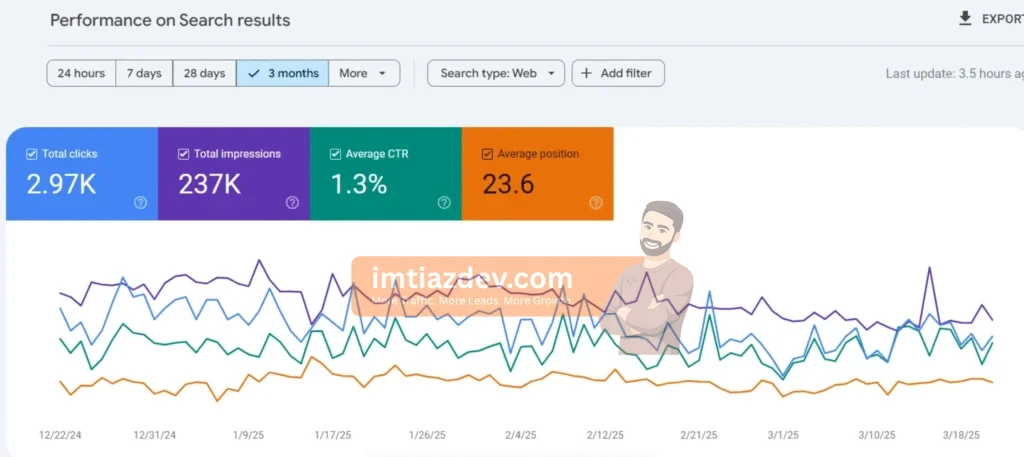This screenshot has height=457, width=1024.
Task: Click the checkmark icon on 3 months
Action: 254,73
